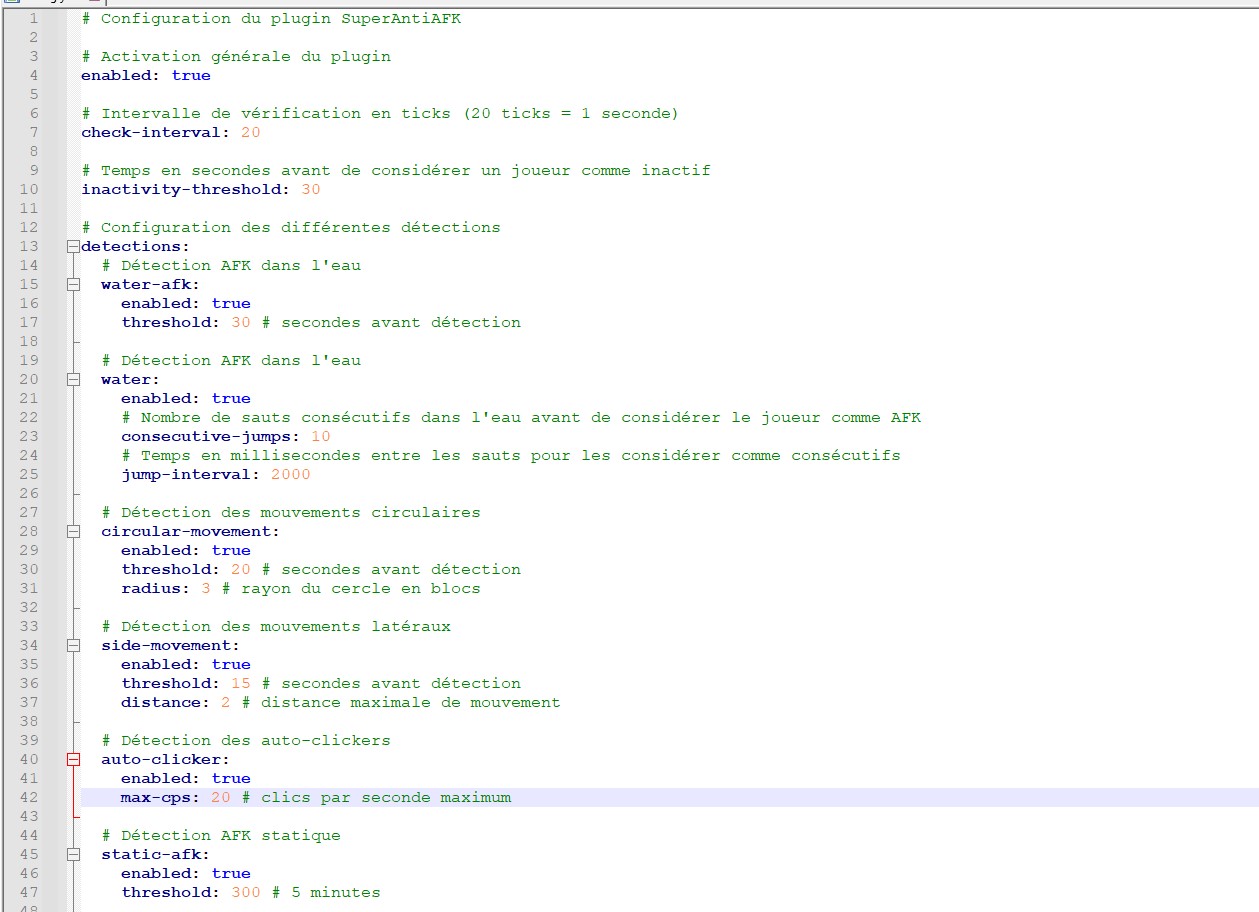Collapse the red auto-clicker: fold marker
The height and width of the screenshot is (912, 1259).
coord(73,759)
